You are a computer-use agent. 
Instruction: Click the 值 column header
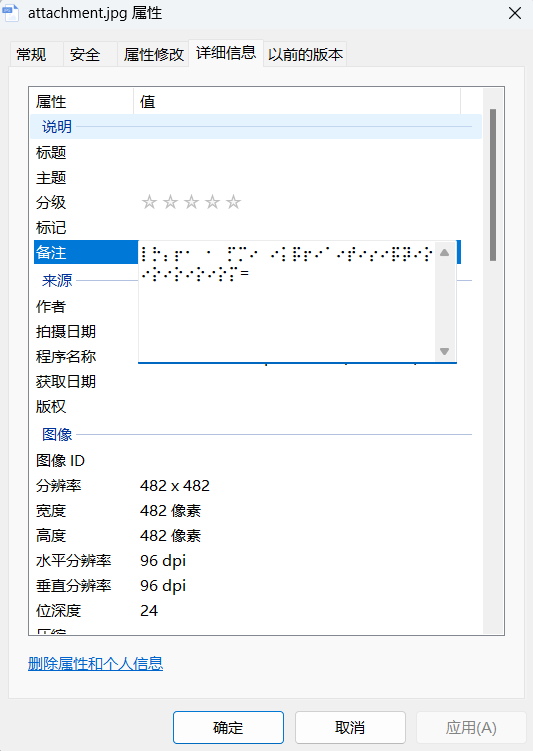coord(297,102)
